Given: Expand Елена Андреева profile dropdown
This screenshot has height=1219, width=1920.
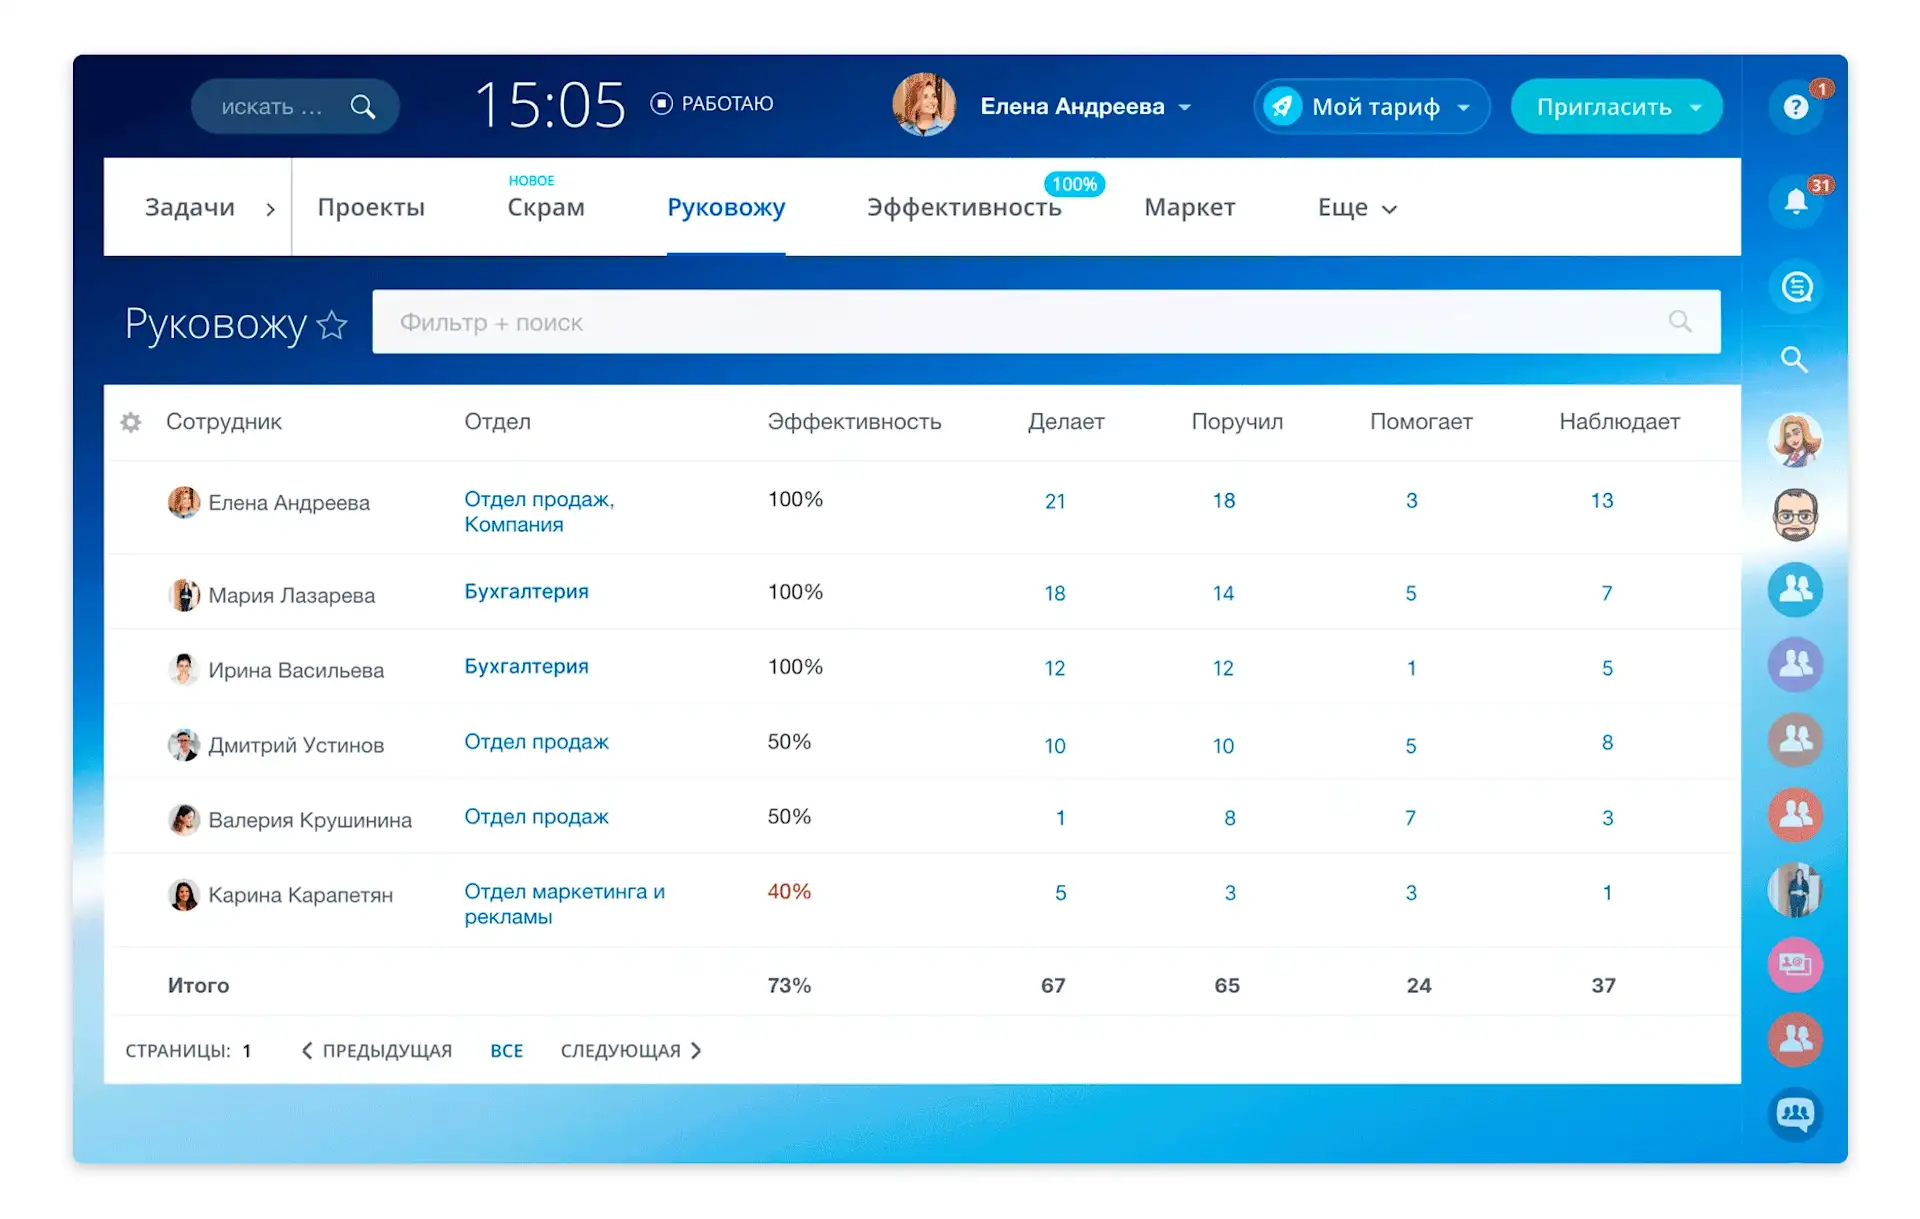Looking at the screenshot, I should (1185, 107).
